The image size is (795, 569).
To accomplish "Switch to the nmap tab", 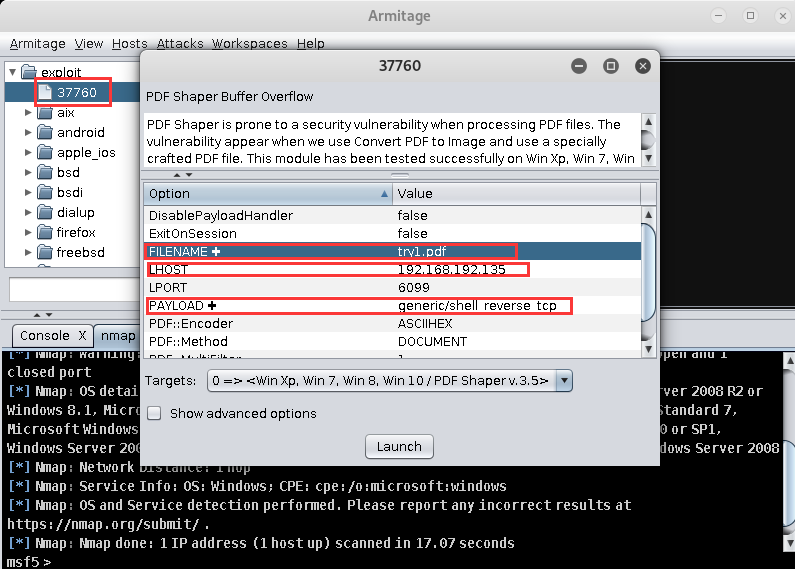I will tap(118, 336).
